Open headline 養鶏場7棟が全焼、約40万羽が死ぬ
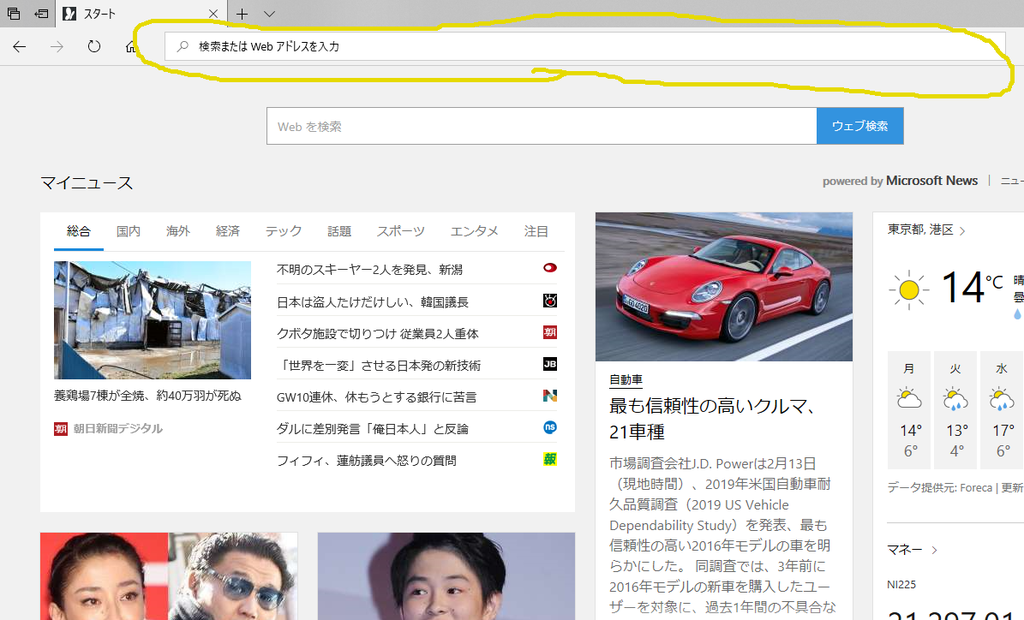This screenshot has height=620, width=1024. coord(148,396)
